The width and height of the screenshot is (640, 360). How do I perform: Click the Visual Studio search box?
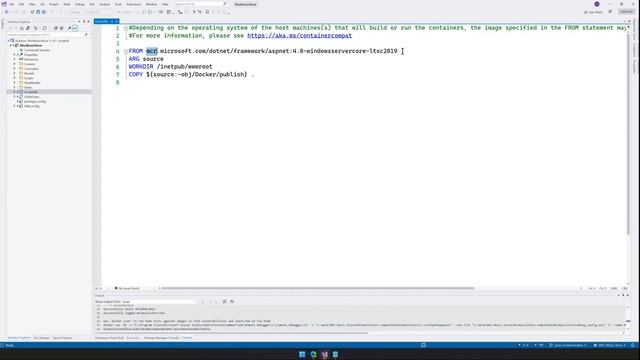[x=200, y=4]
